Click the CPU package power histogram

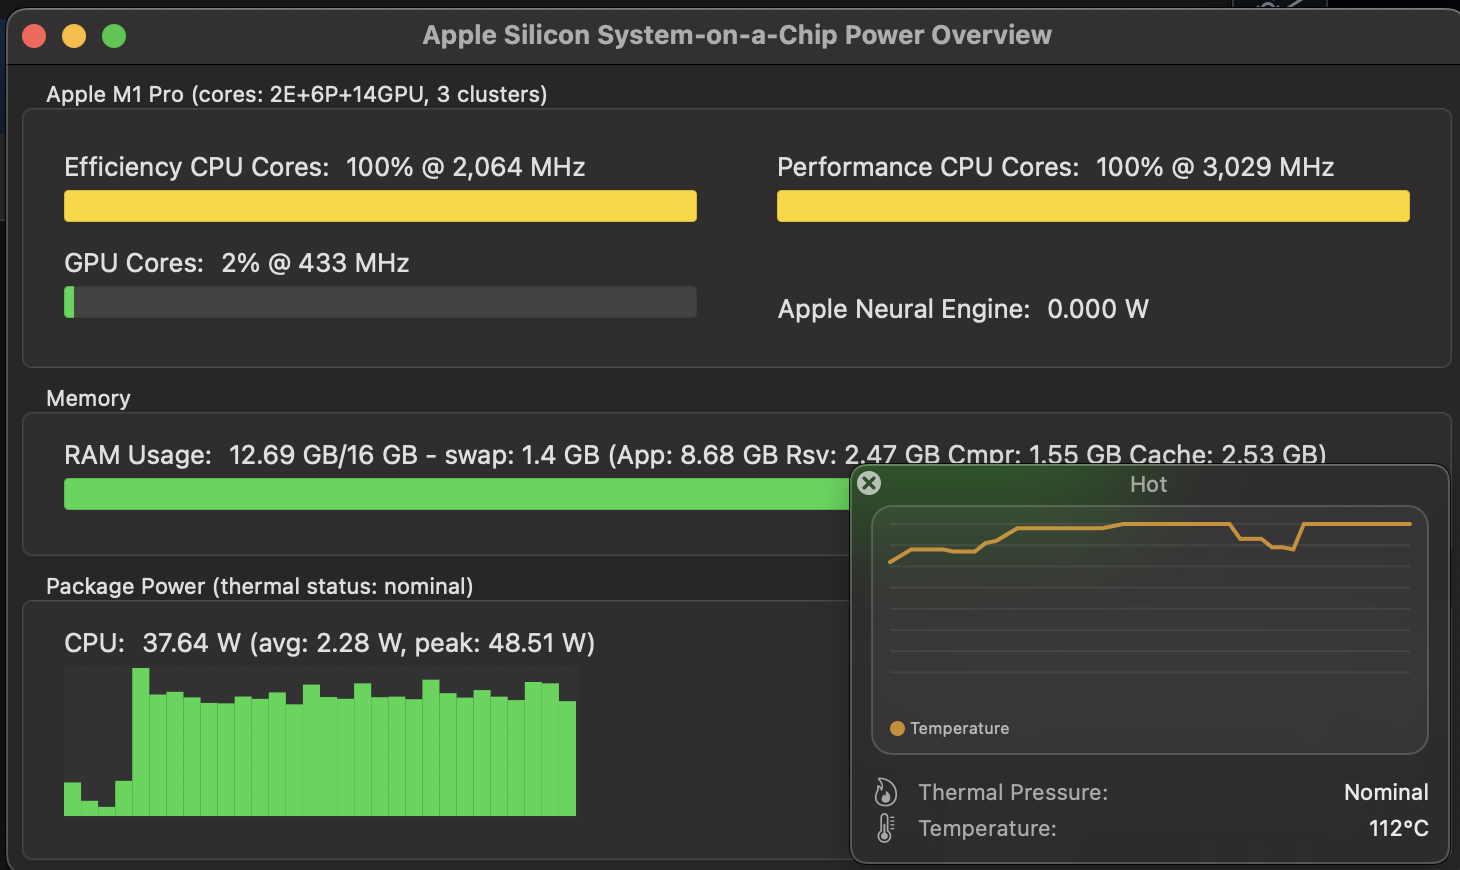click(320, 742)
